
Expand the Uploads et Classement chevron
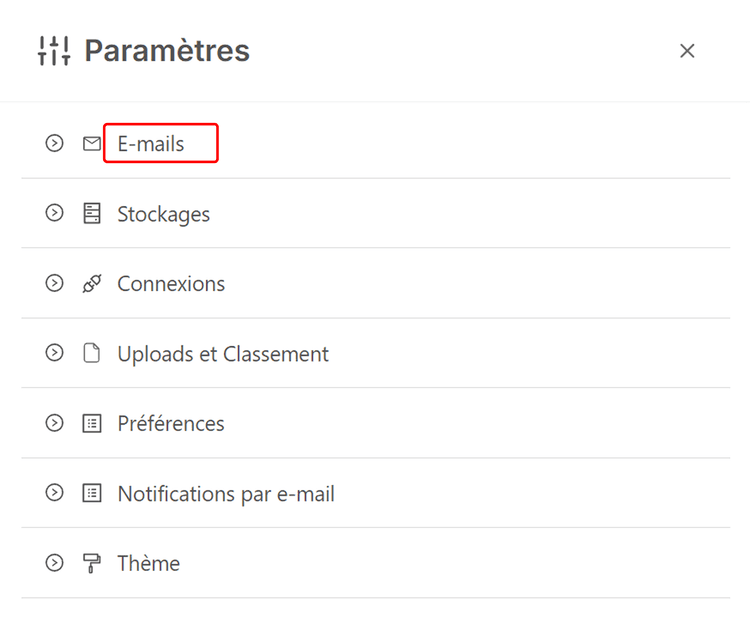[54, 354]
